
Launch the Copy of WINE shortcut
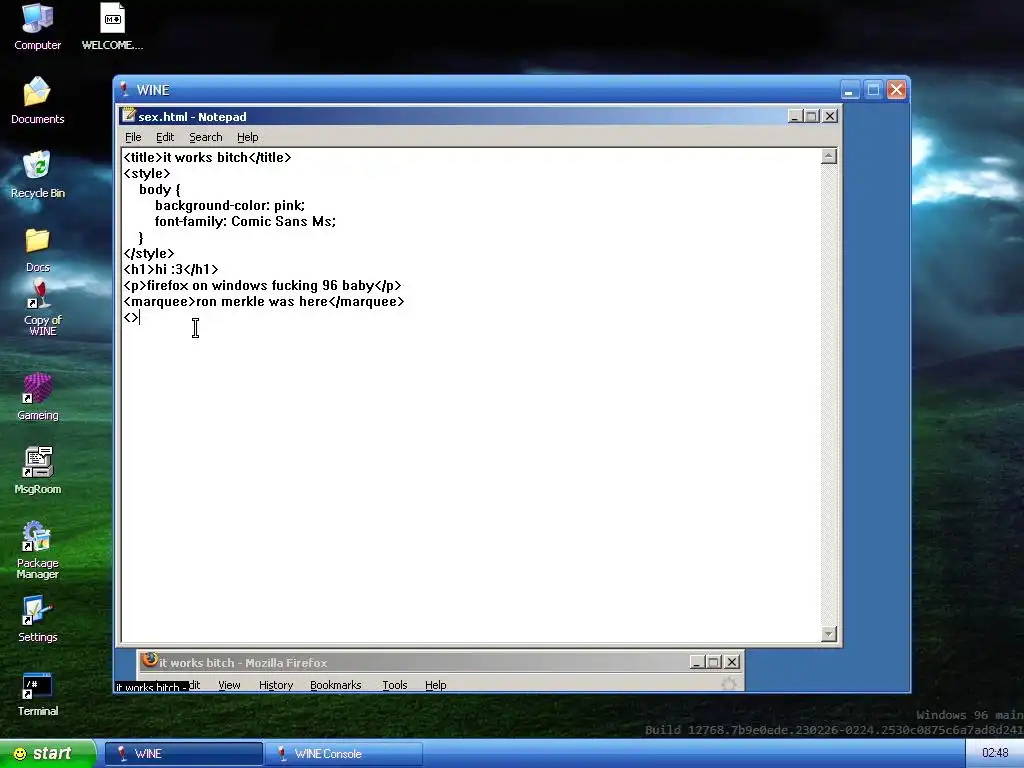click(x=42, y=307)
